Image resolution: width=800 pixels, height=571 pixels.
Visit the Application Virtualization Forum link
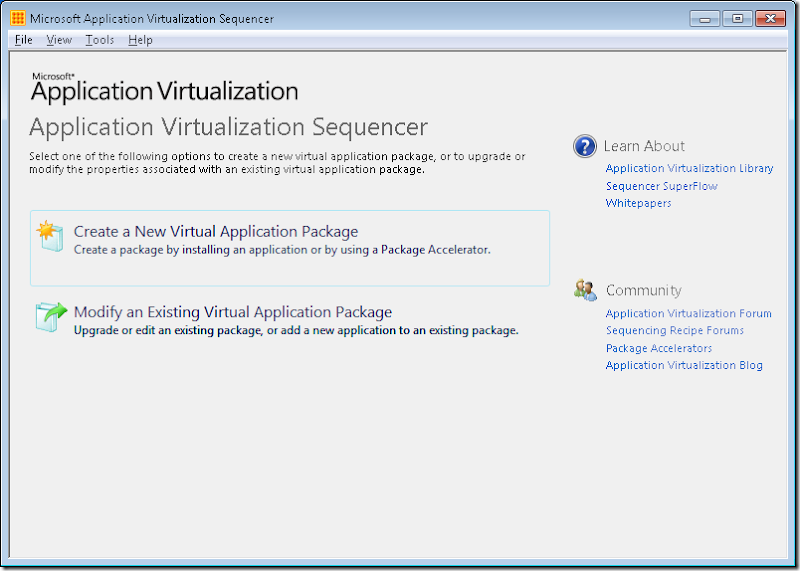click(x=688, y=314)
